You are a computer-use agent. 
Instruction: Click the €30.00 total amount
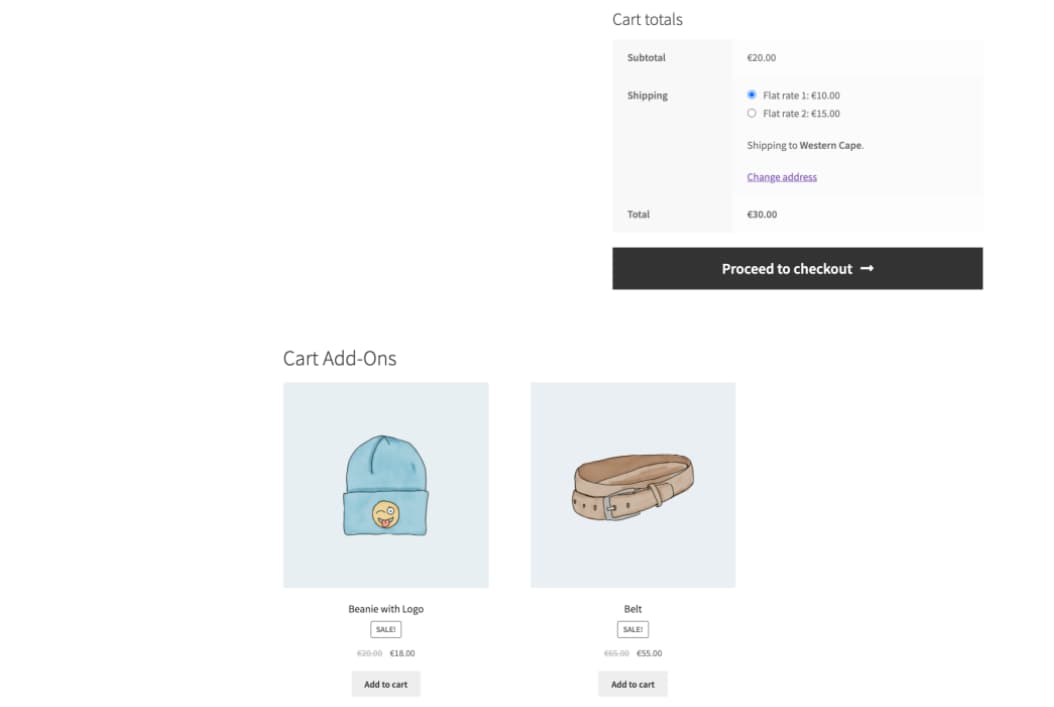click(762, 214)
